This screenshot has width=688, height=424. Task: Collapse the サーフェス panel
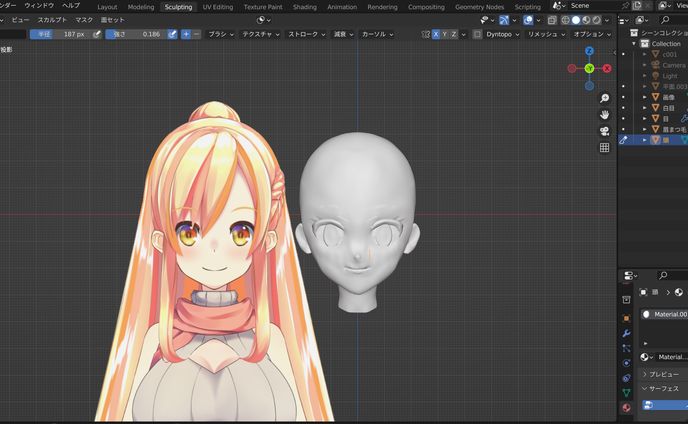tap(664, 389)
